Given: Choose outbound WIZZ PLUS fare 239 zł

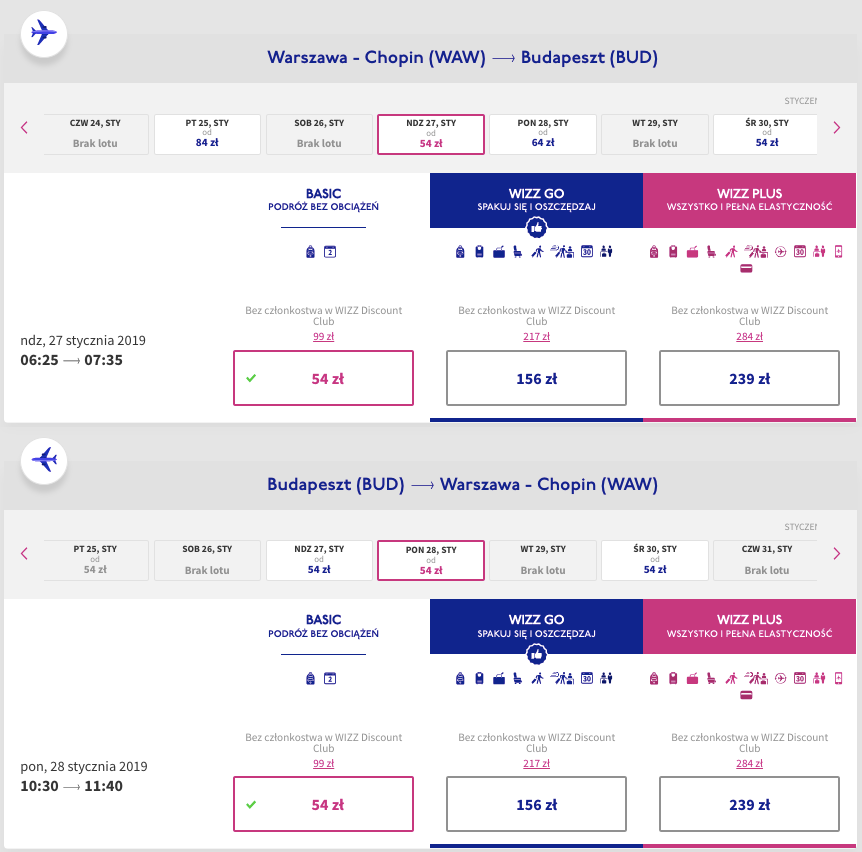Looking at the screenshot, I should point(749,378).
